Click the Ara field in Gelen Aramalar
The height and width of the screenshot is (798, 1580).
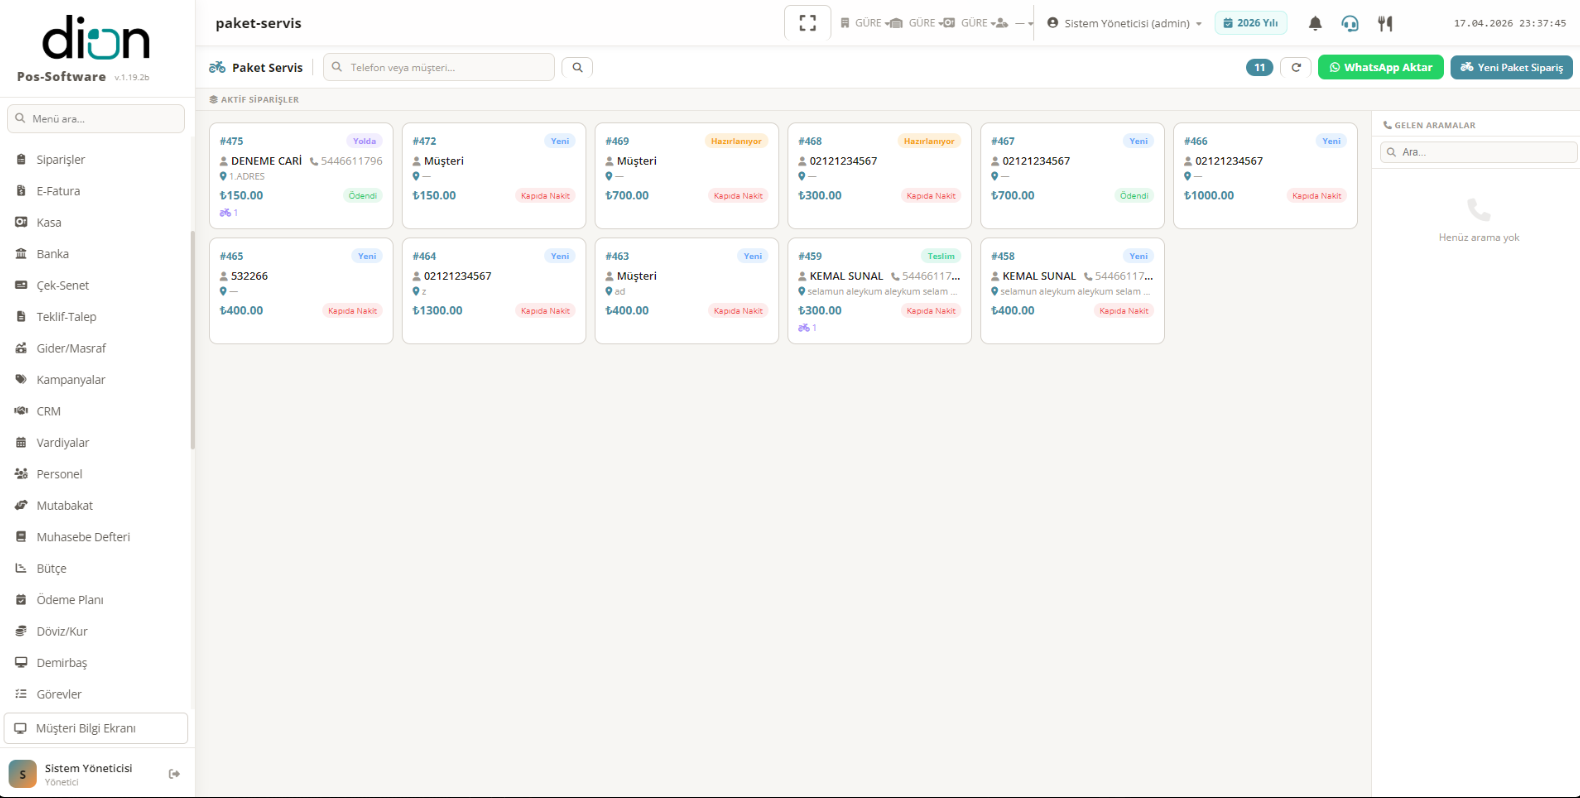pyautogui.click(x=1478, y=152)
